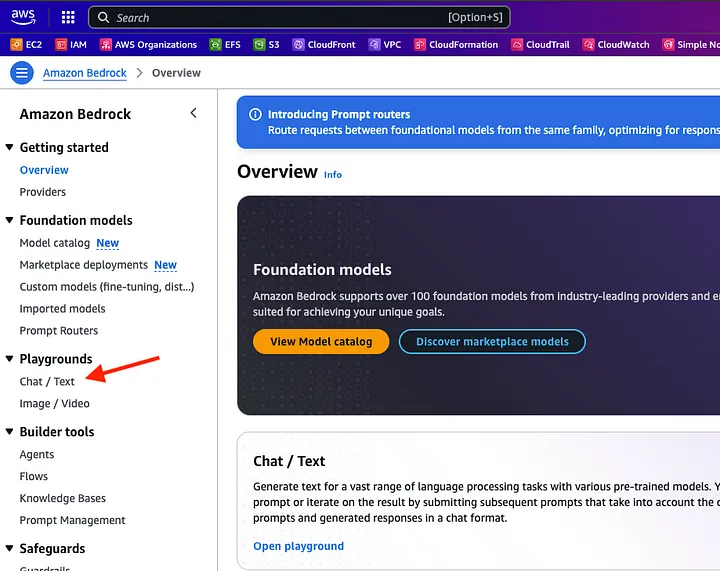Open the Simple Notification shortcut icon
720x571 pixels.
point(668,45)
